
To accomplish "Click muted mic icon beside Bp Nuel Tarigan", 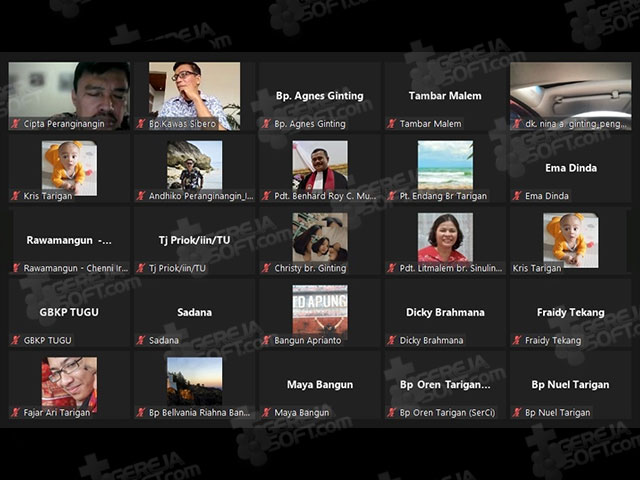I will 517,413.
